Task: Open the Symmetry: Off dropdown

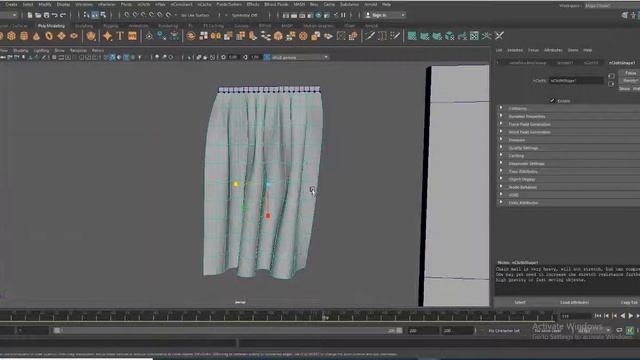Action: tap(245, 15)
